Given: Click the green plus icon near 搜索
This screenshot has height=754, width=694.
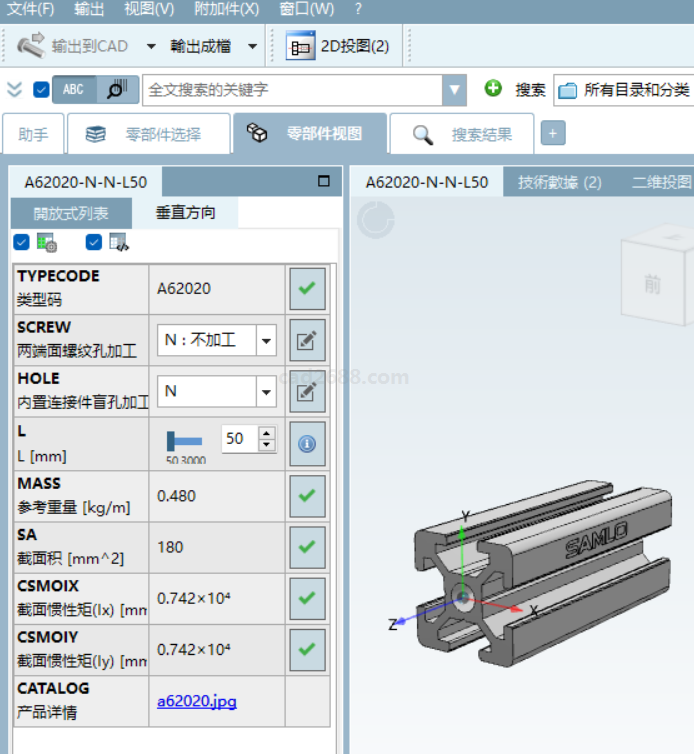Looking at the screenshot, I should pyautogui.click(x=493, y=89).
